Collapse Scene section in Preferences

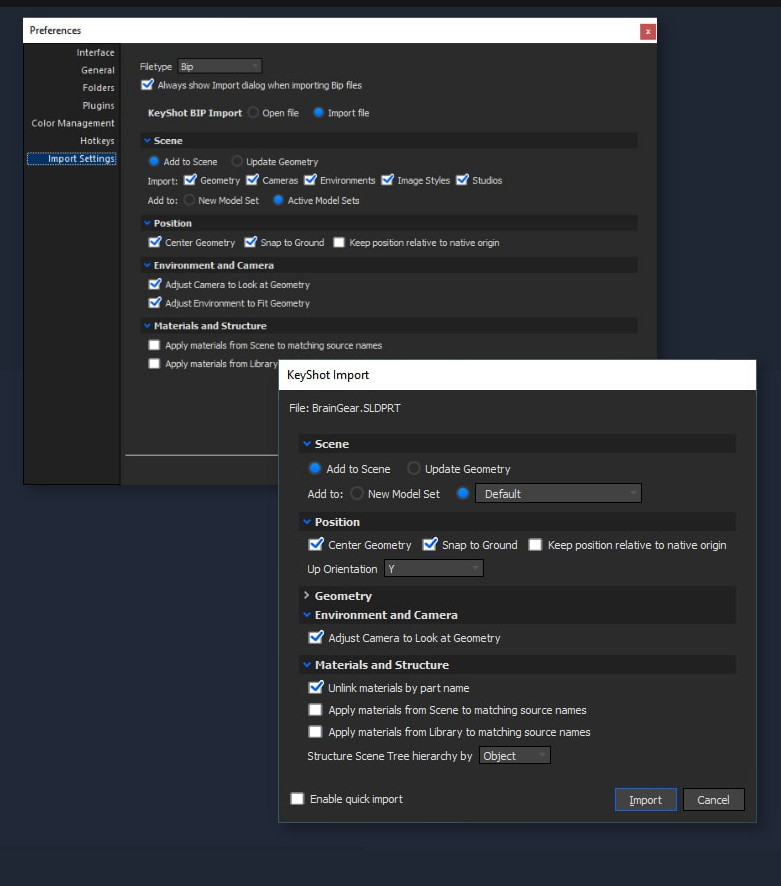(147, 140)
